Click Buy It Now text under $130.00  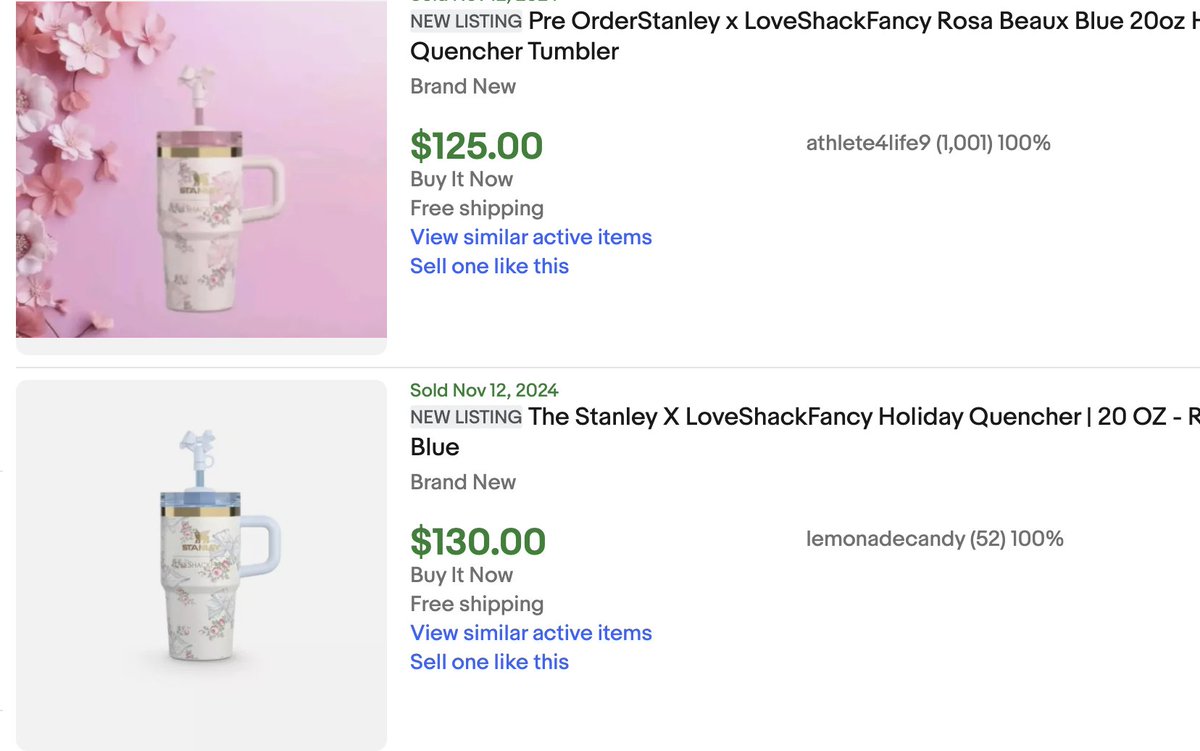pyautogui.click(x=461, y=575)
